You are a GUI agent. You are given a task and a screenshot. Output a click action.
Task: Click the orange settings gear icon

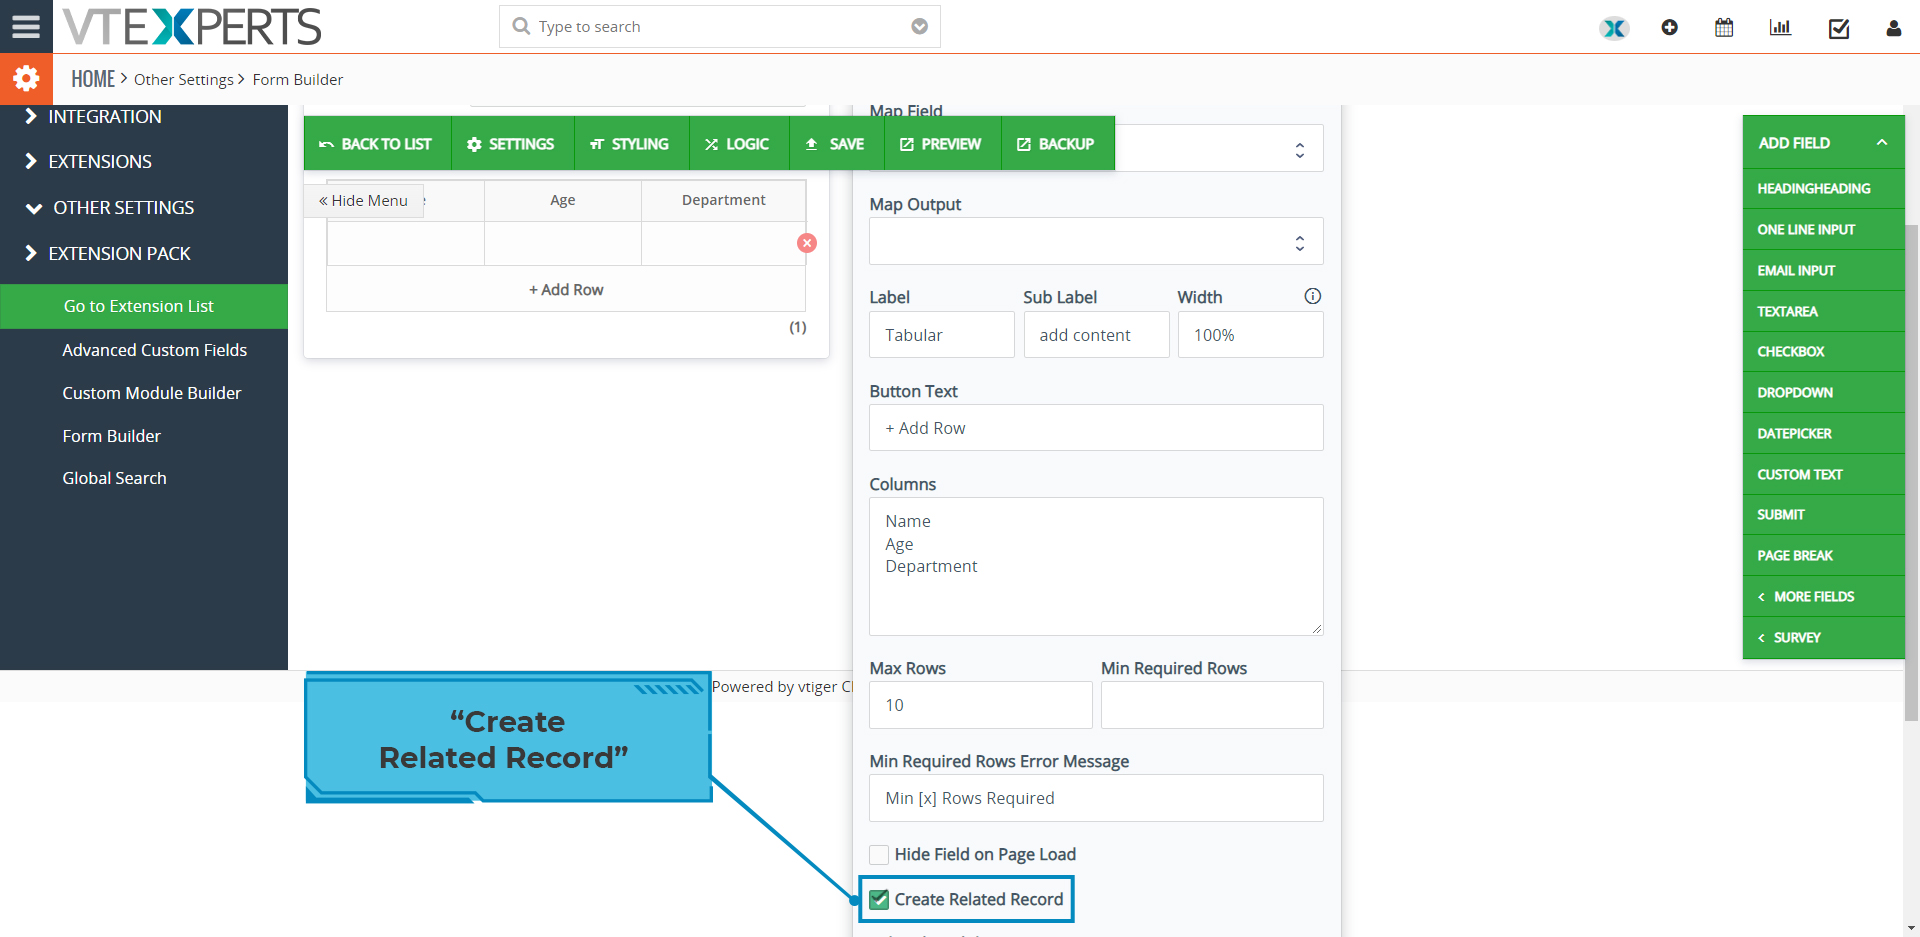pyautogui.click(x=26, y=79)
